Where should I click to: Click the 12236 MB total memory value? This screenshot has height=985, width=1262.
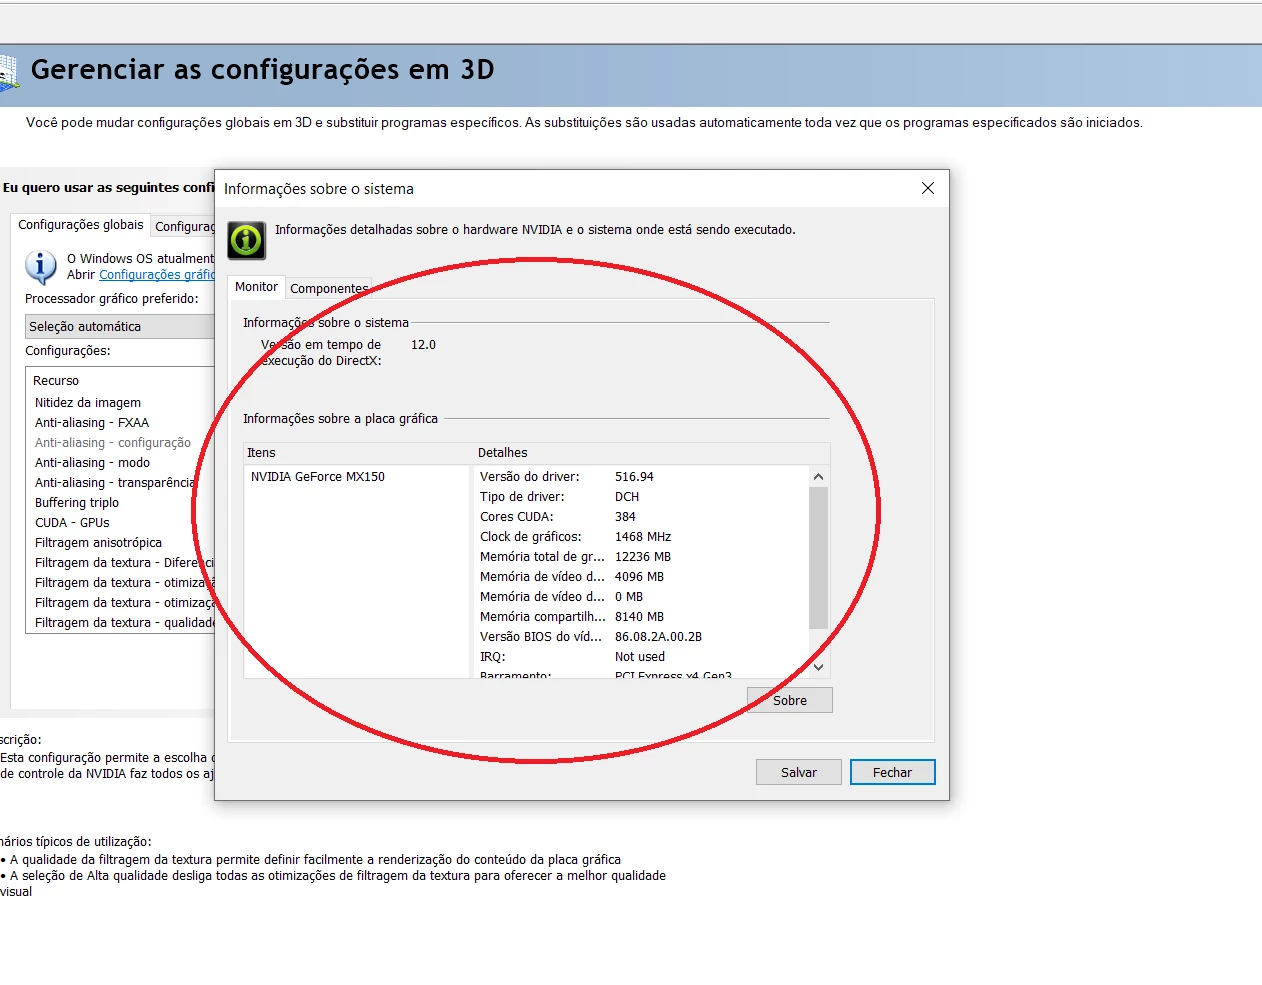point(643,557)
